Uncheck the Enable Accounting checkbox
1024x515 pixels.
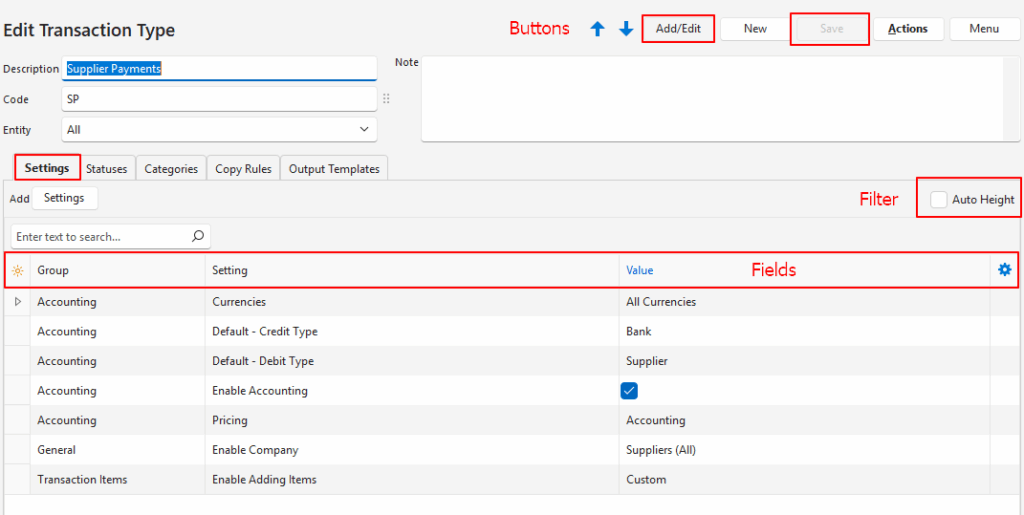[x=629, y=391]
